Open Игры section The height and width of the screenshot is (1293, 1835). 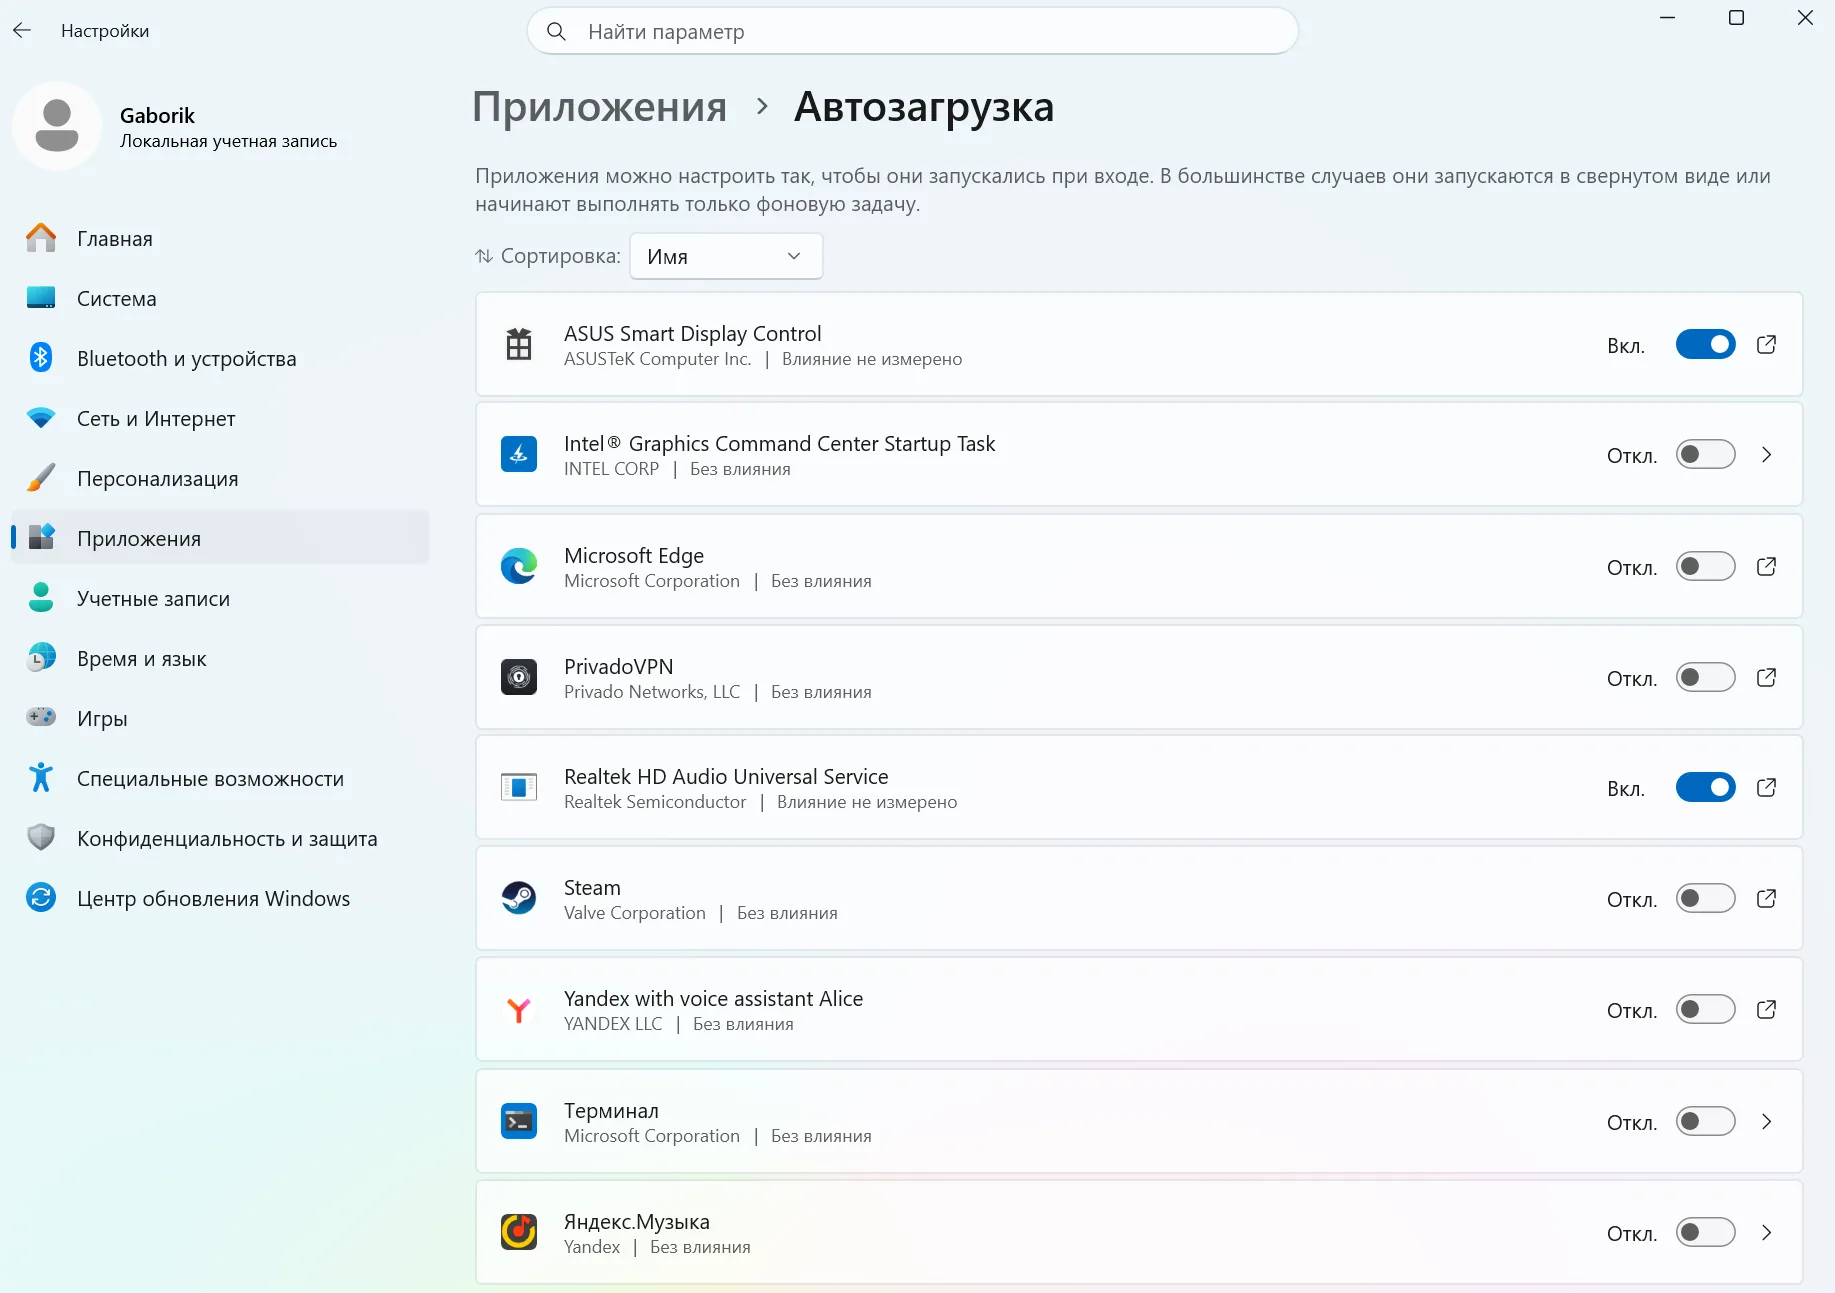coord(220,719)
